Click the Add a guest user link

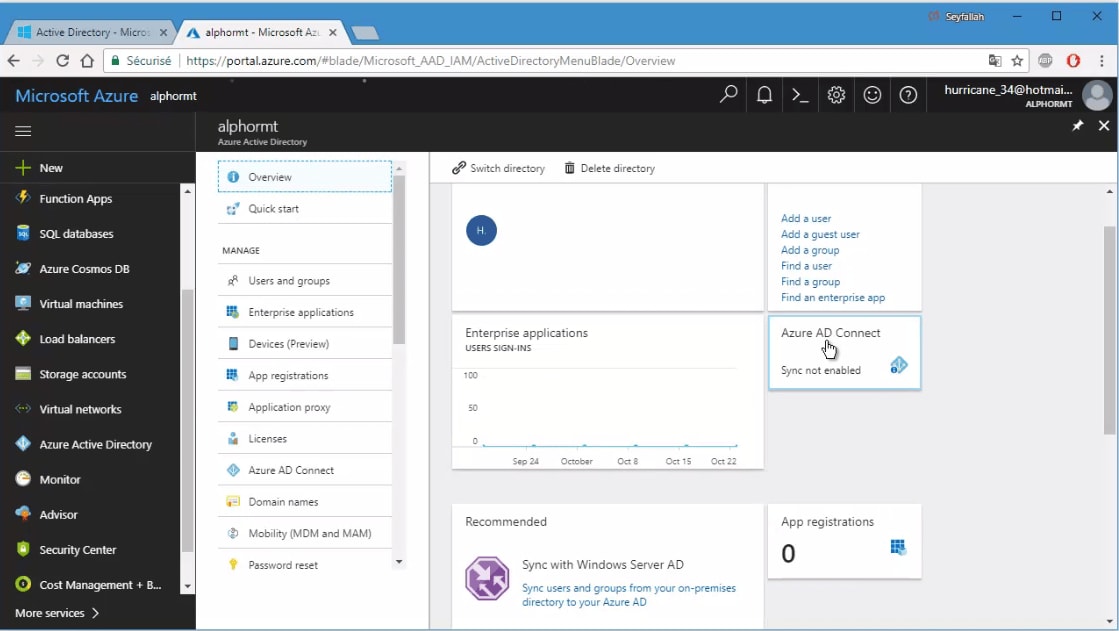coord(821,234)
